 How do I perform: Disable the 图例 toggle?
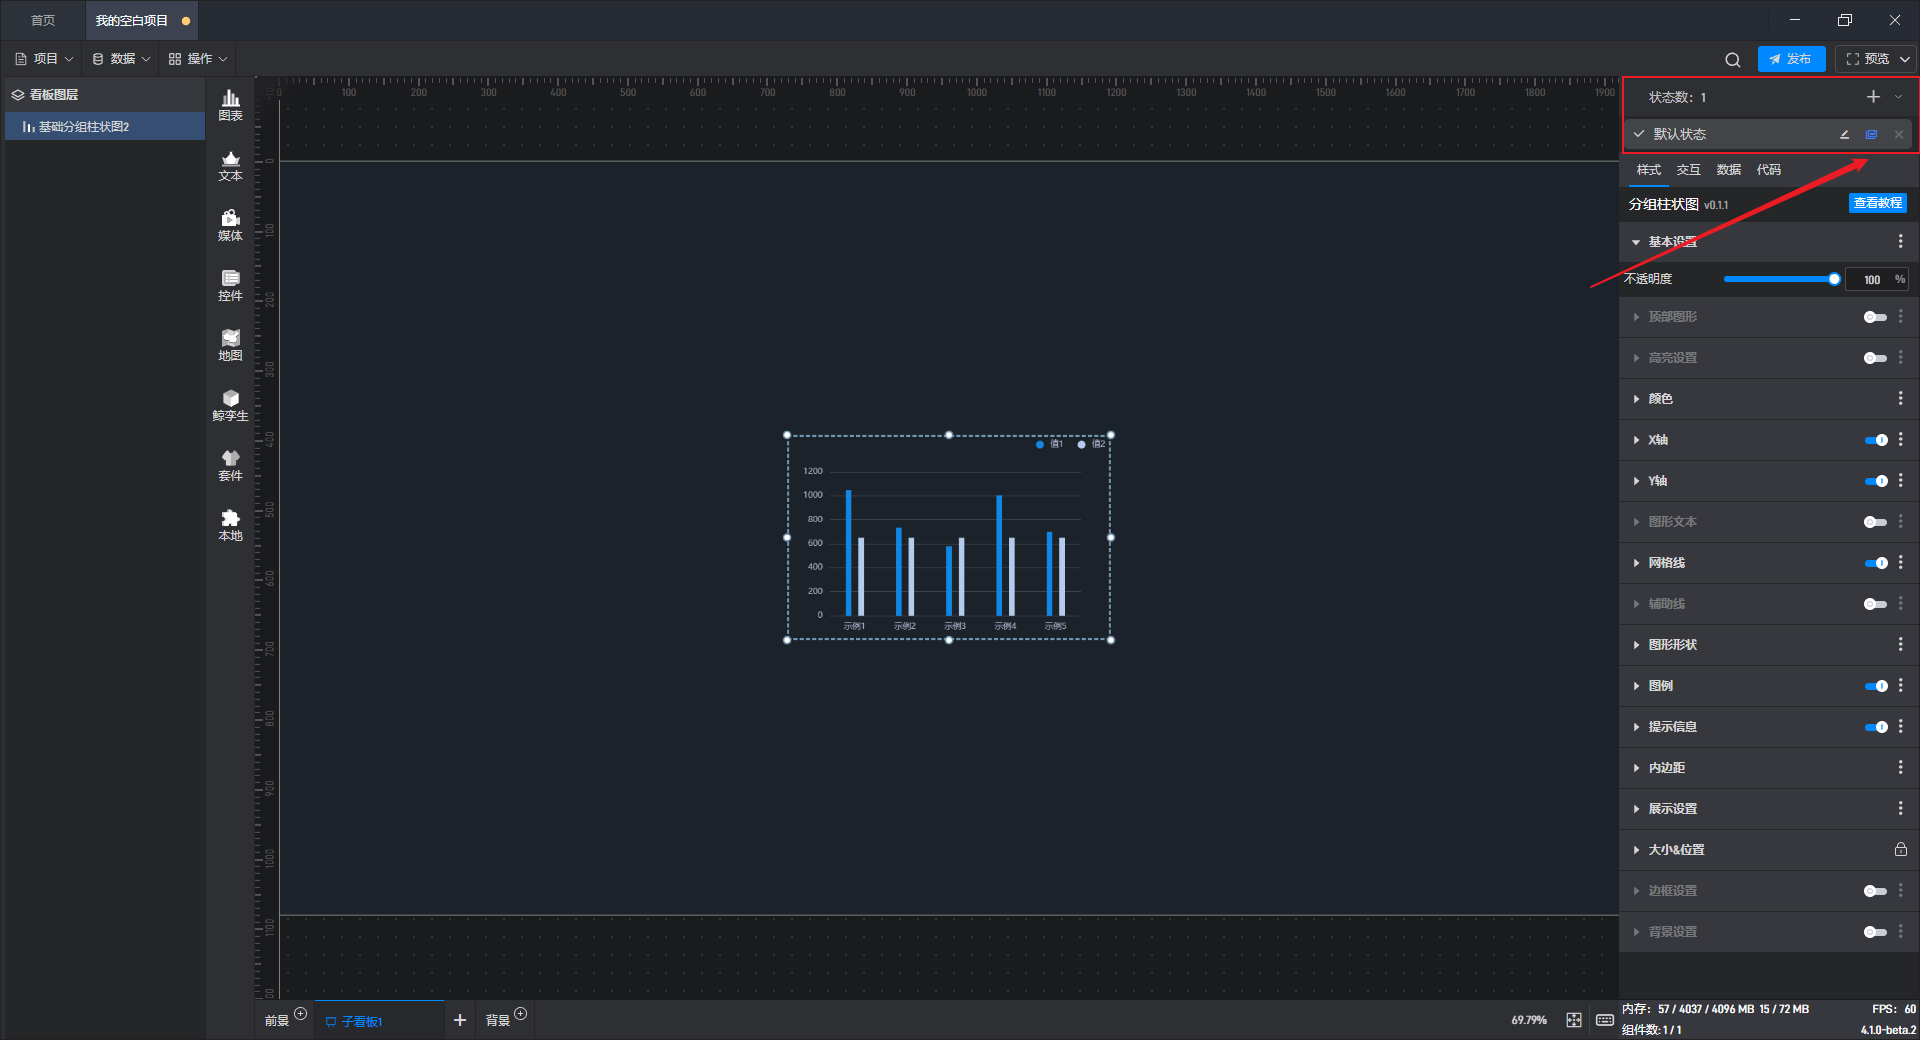(1876, 686)
